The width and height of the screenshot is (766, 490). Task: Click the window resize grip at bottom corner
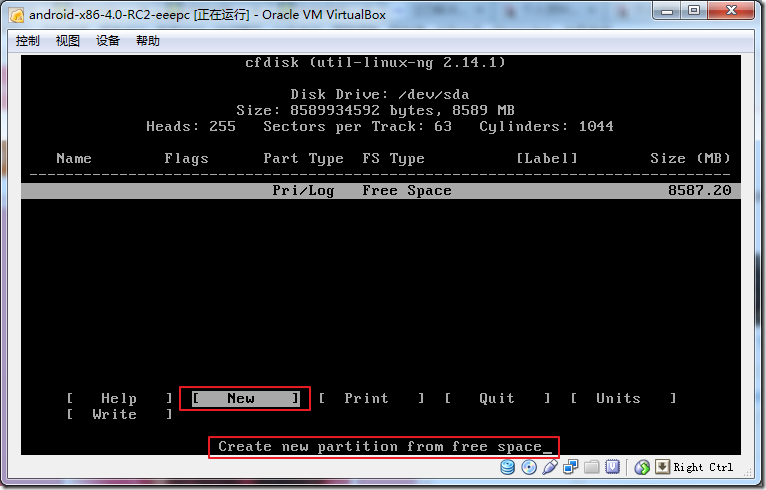[747, 472]
